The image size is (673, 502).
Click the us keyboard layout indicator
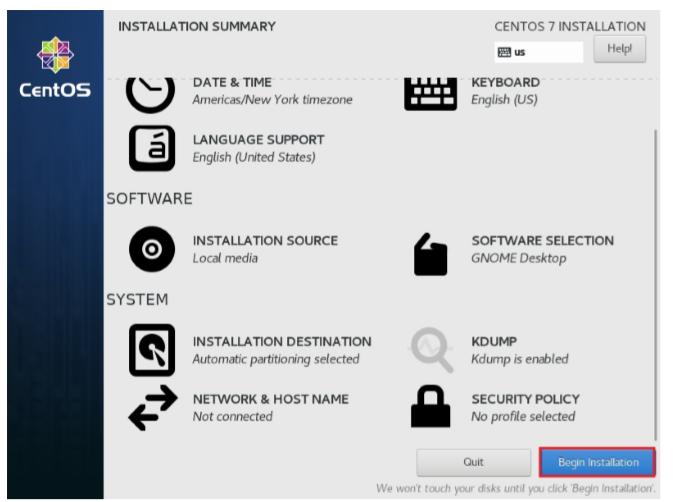coord(538,50)
